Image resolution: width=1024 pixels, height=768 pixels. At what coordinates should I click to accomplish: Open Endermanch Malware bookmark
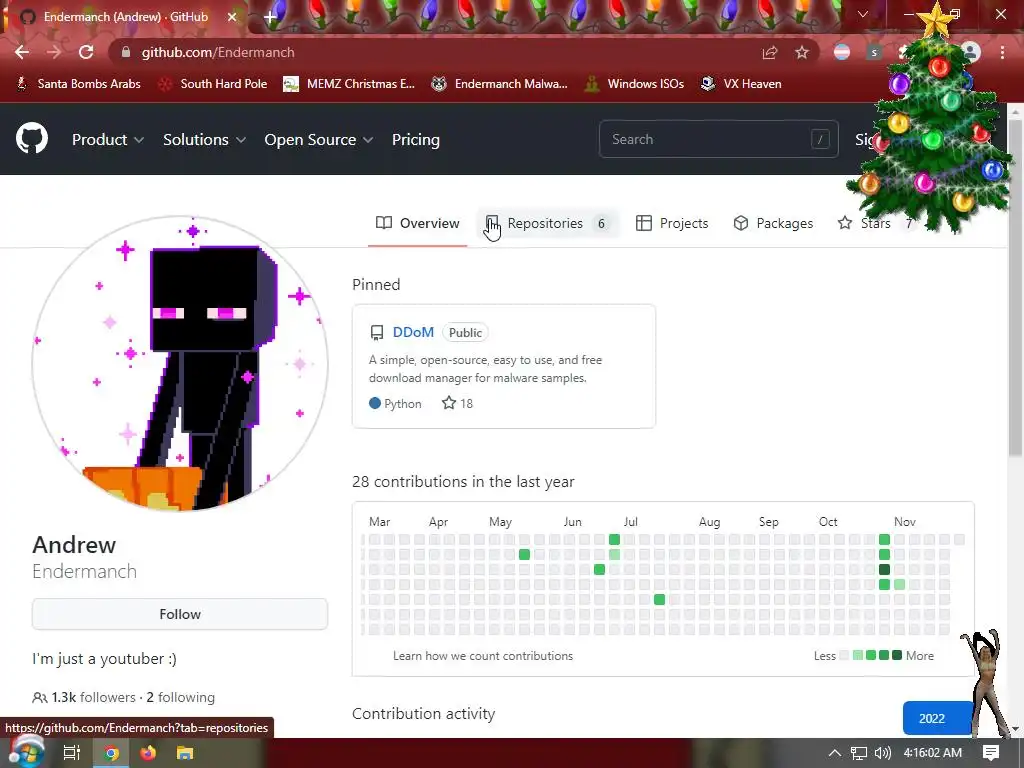pos(500,84)
